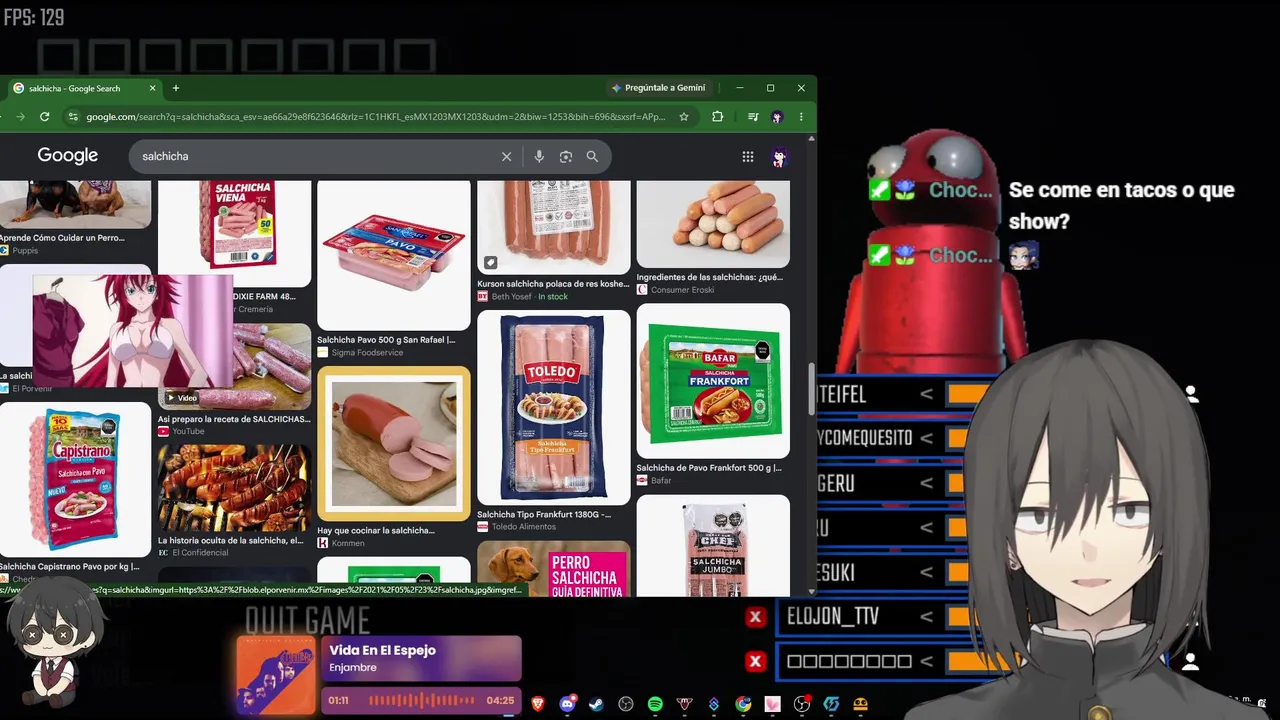Image resolution: width=1280 pixels, height=720 pixels.
Task: Open grilled sausages thumbnail
Action: [x=234, y=488]
